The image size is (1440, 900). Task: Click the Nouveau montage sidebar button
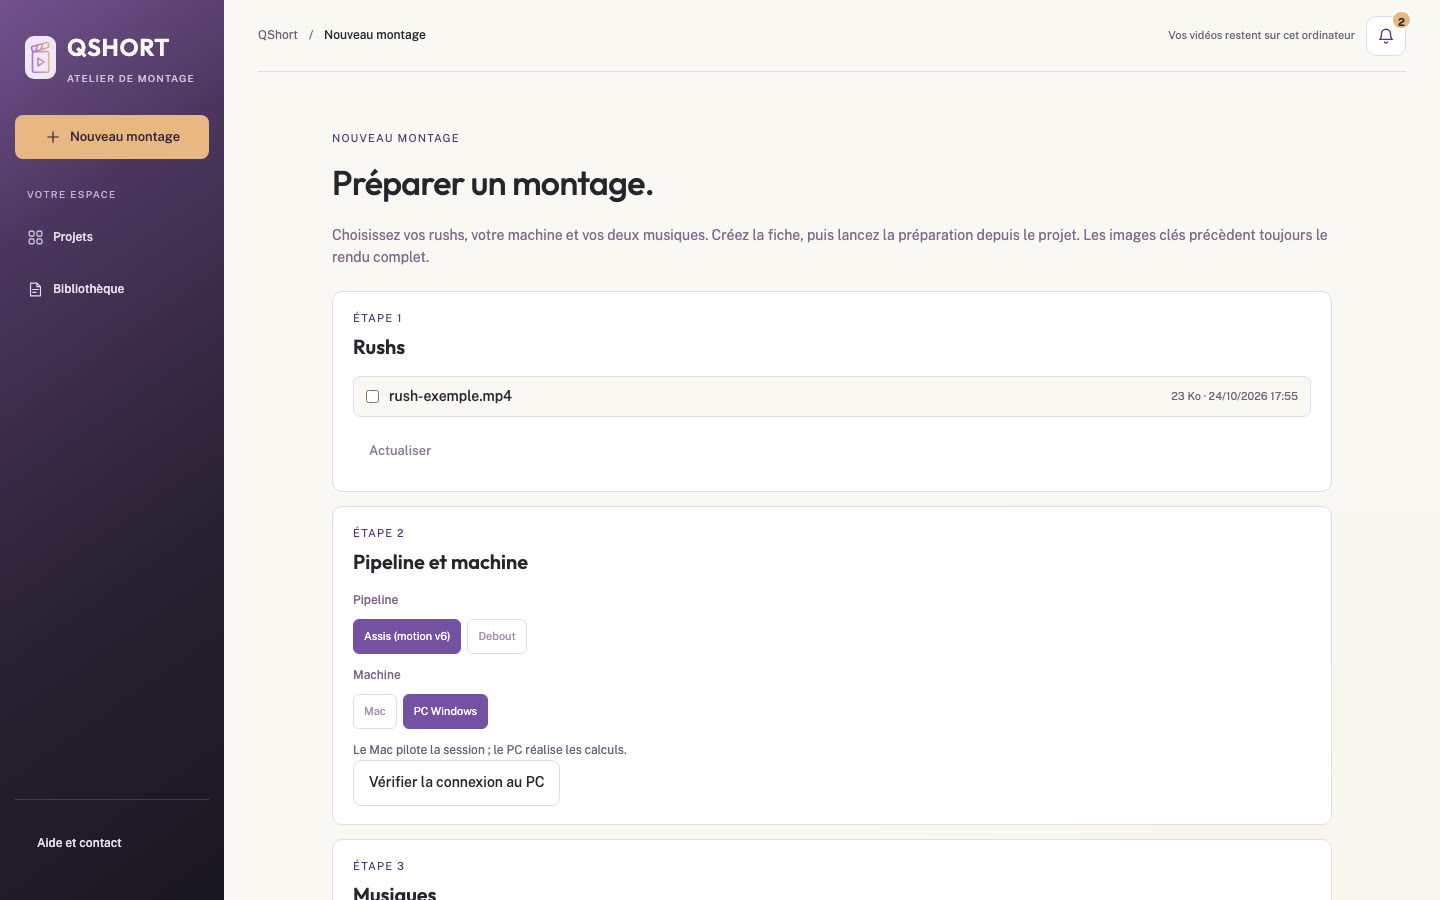click(x=112, y=137)
